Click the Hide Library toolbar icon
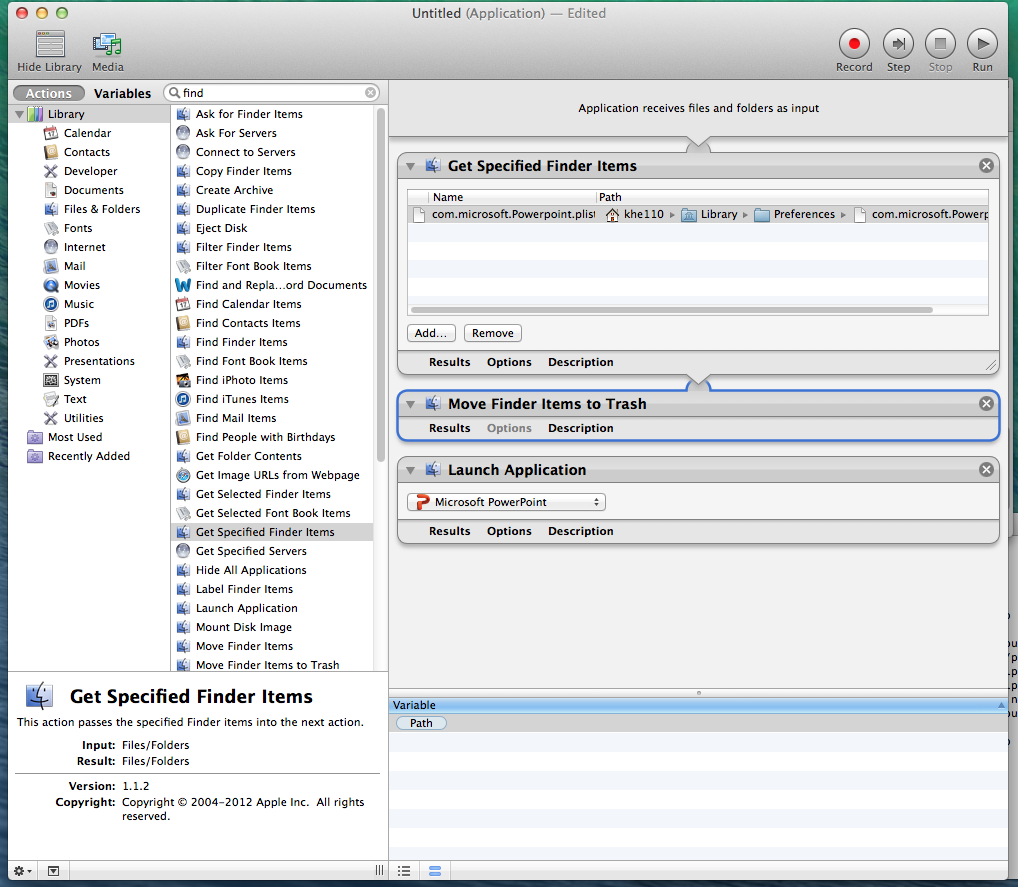 (x=50, y=44)
